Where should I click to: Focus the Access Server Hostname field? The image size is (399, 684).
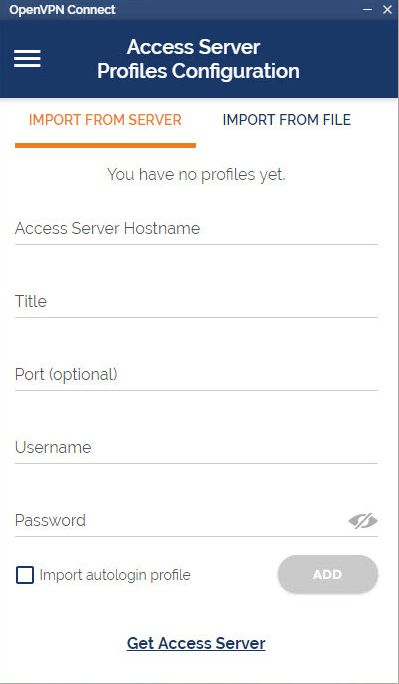pyautogui.click(x=196, y=229)
